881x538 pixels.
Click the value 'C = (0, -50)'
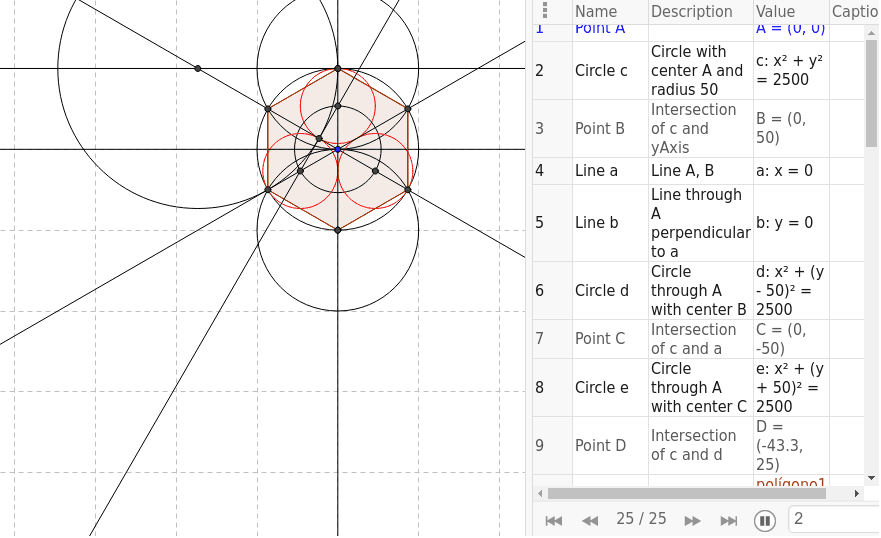(x=791, y=339)
